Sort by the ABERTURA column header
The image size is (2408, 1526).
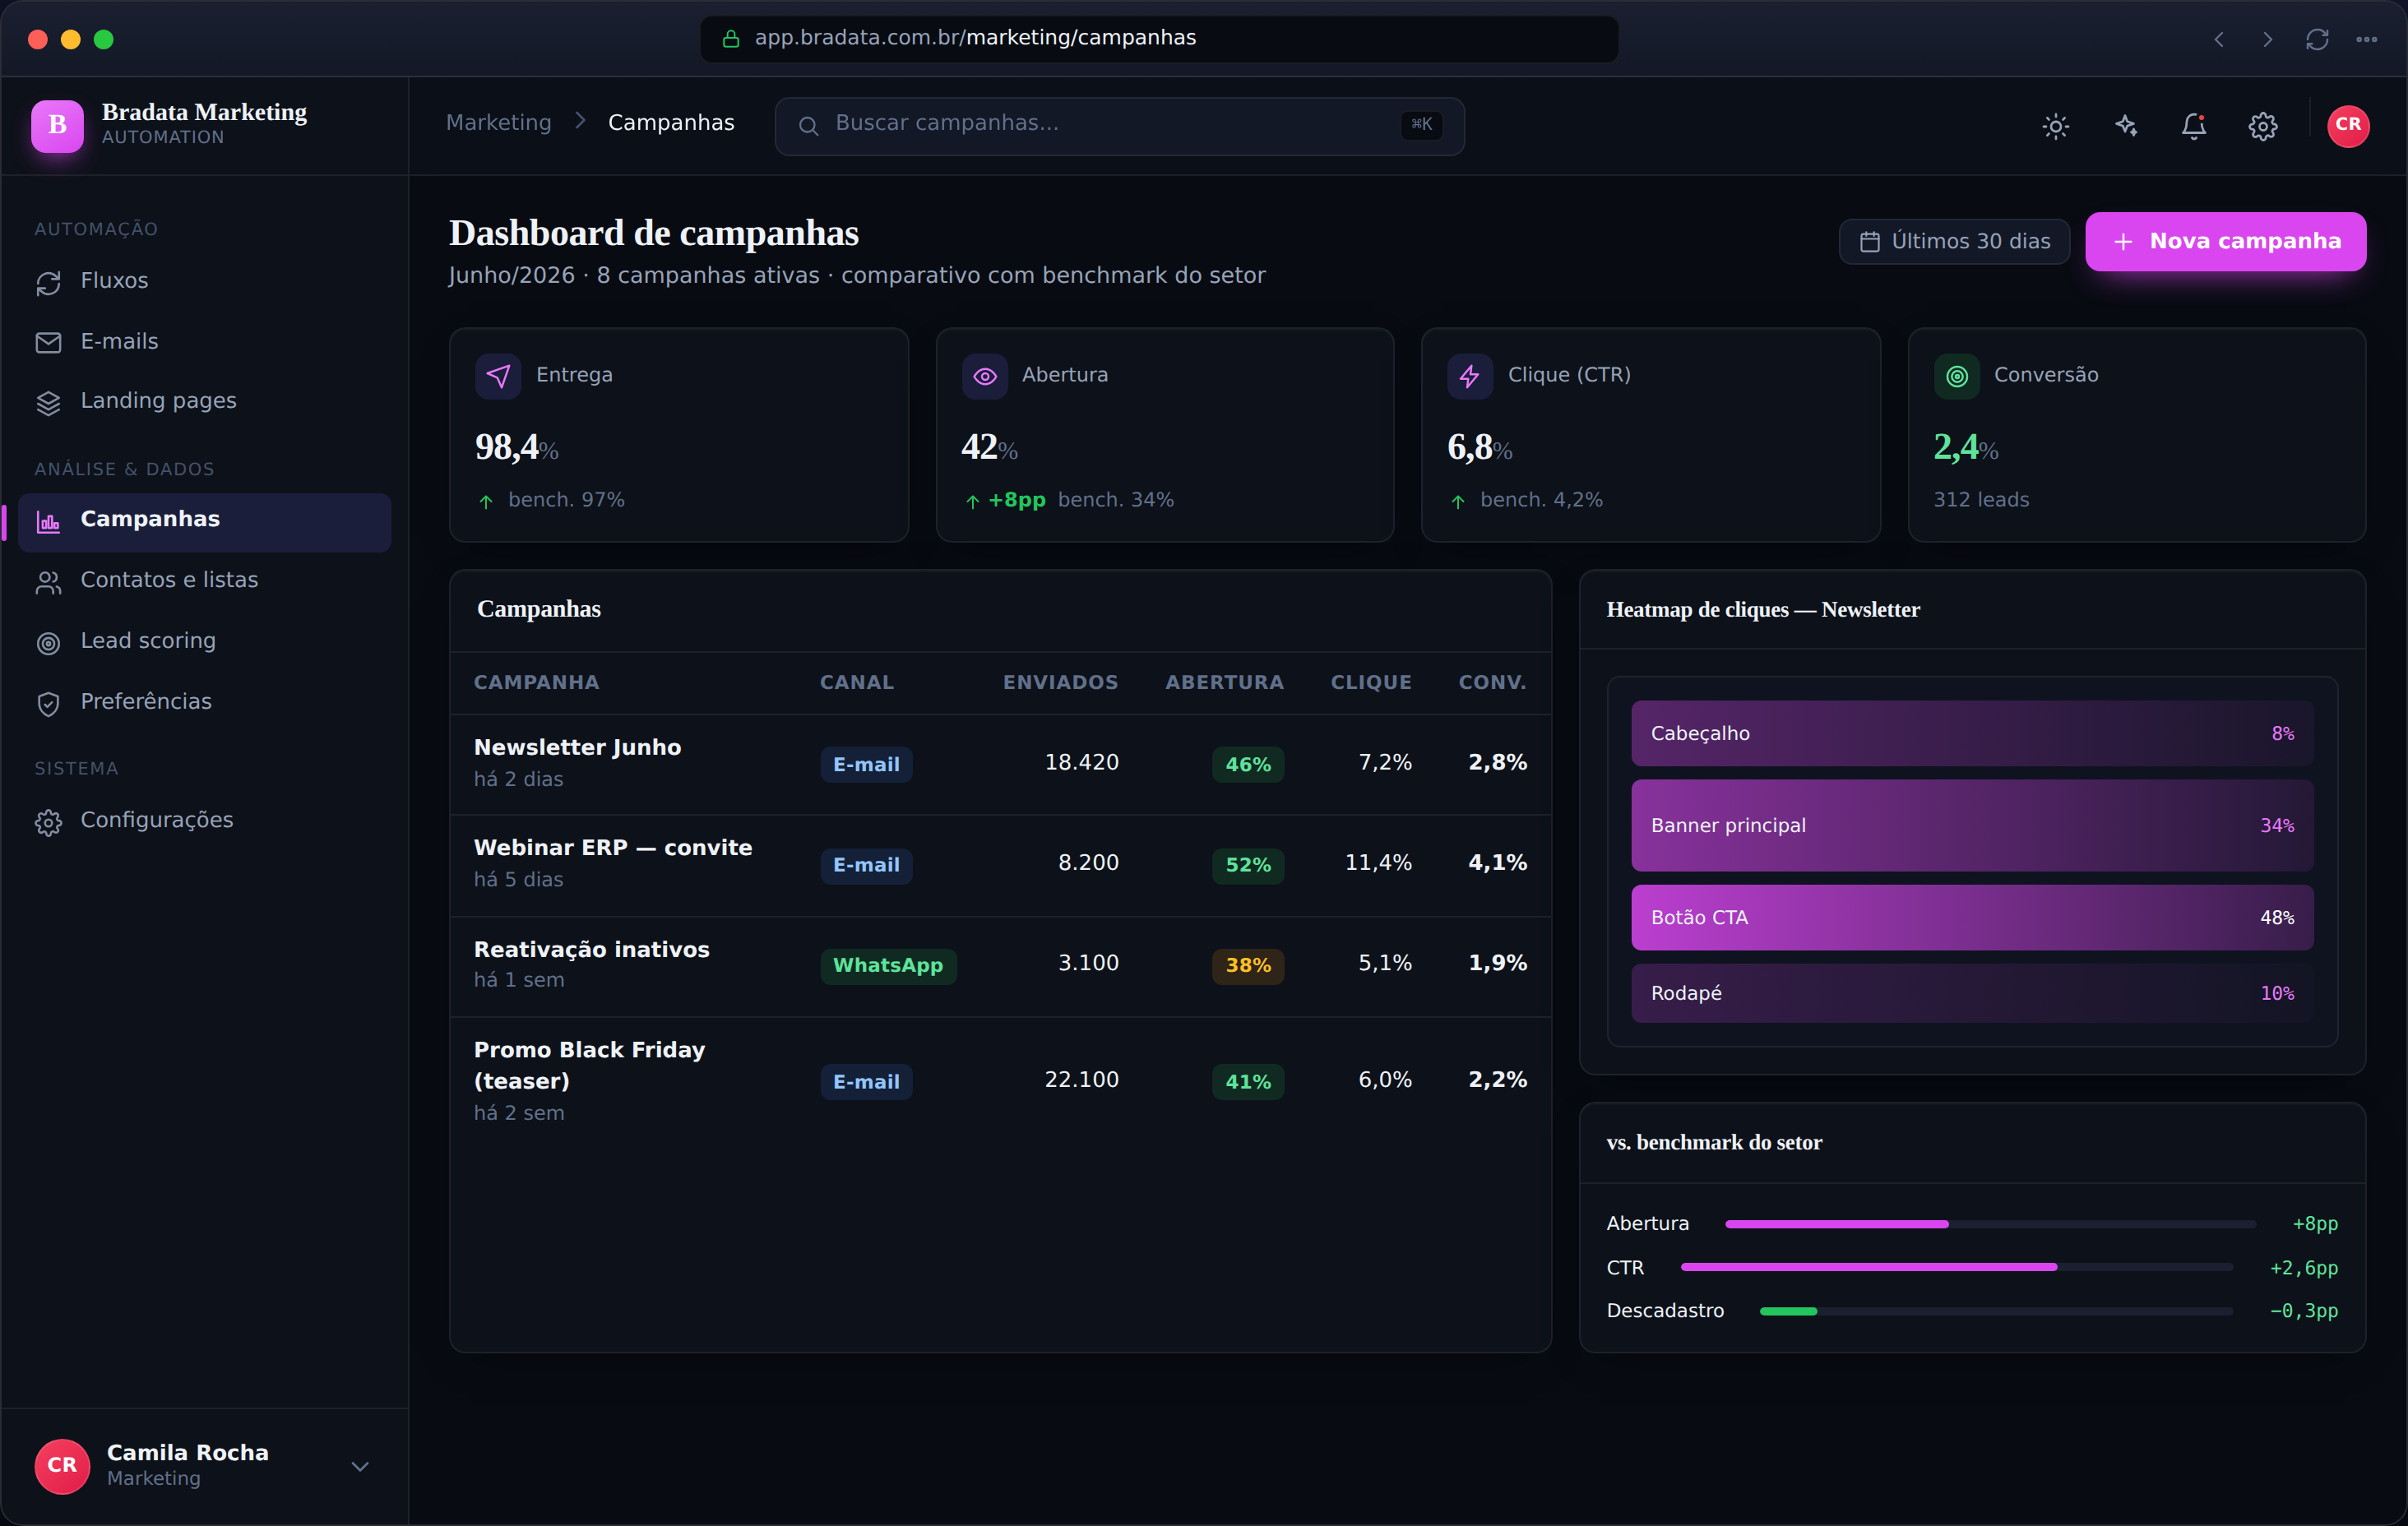click(1224, 682)
